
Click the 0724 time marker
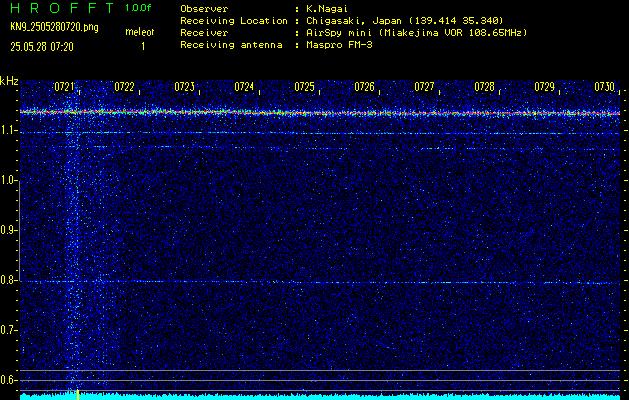244,87
